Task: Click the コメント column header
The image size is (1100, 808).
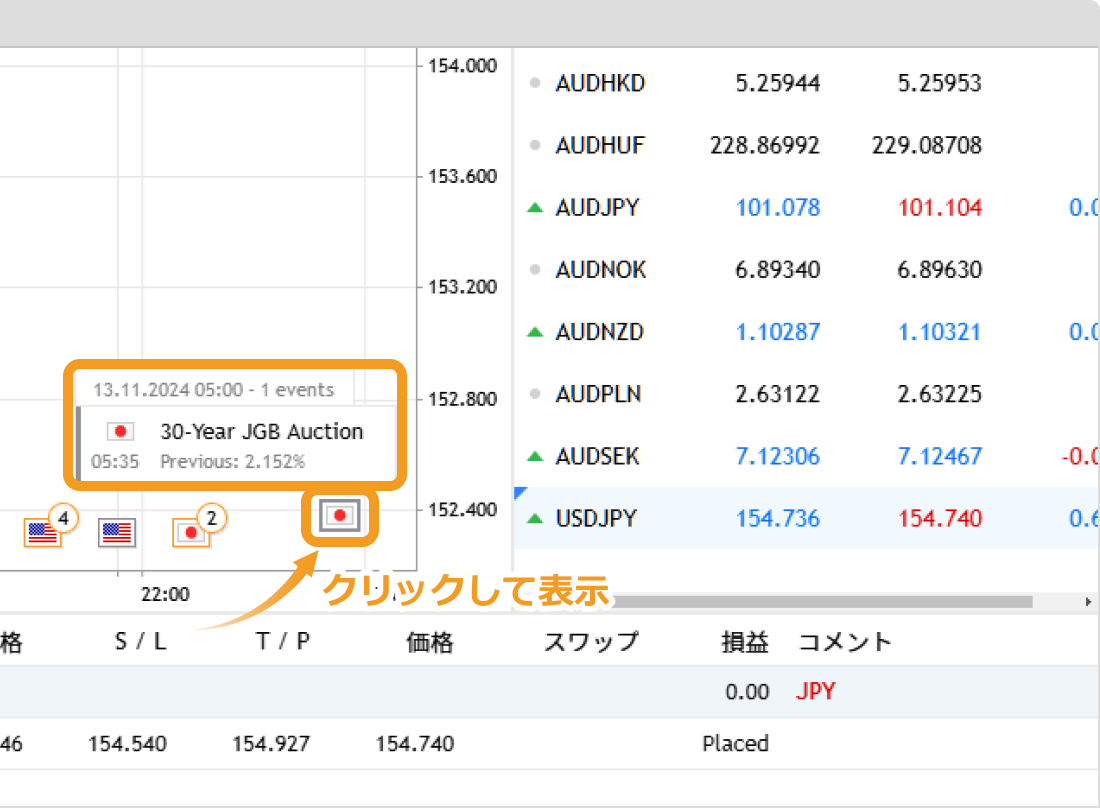Action: coord(845,642)
